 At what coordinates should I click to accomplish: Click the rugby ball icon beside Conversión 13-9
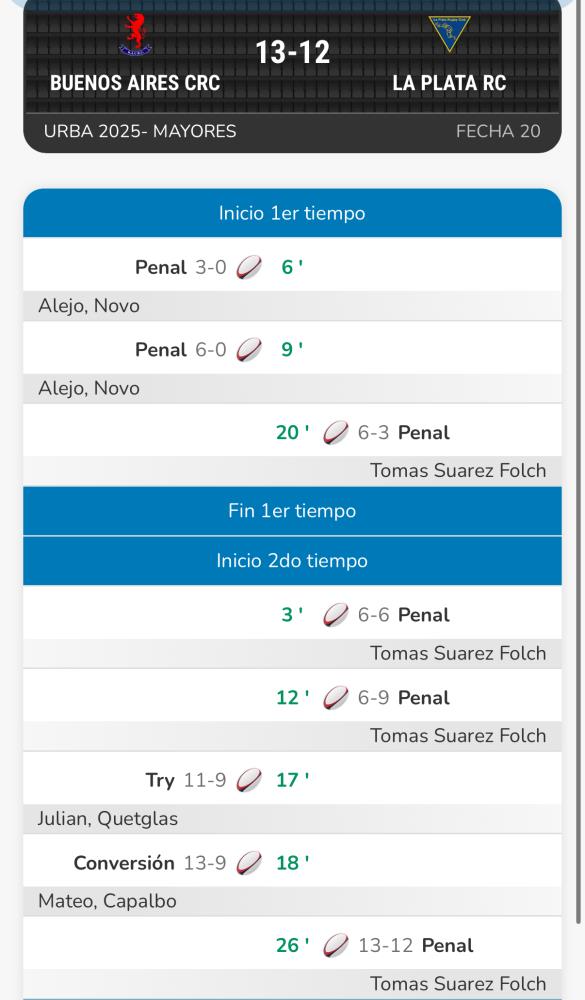point(249,863)
